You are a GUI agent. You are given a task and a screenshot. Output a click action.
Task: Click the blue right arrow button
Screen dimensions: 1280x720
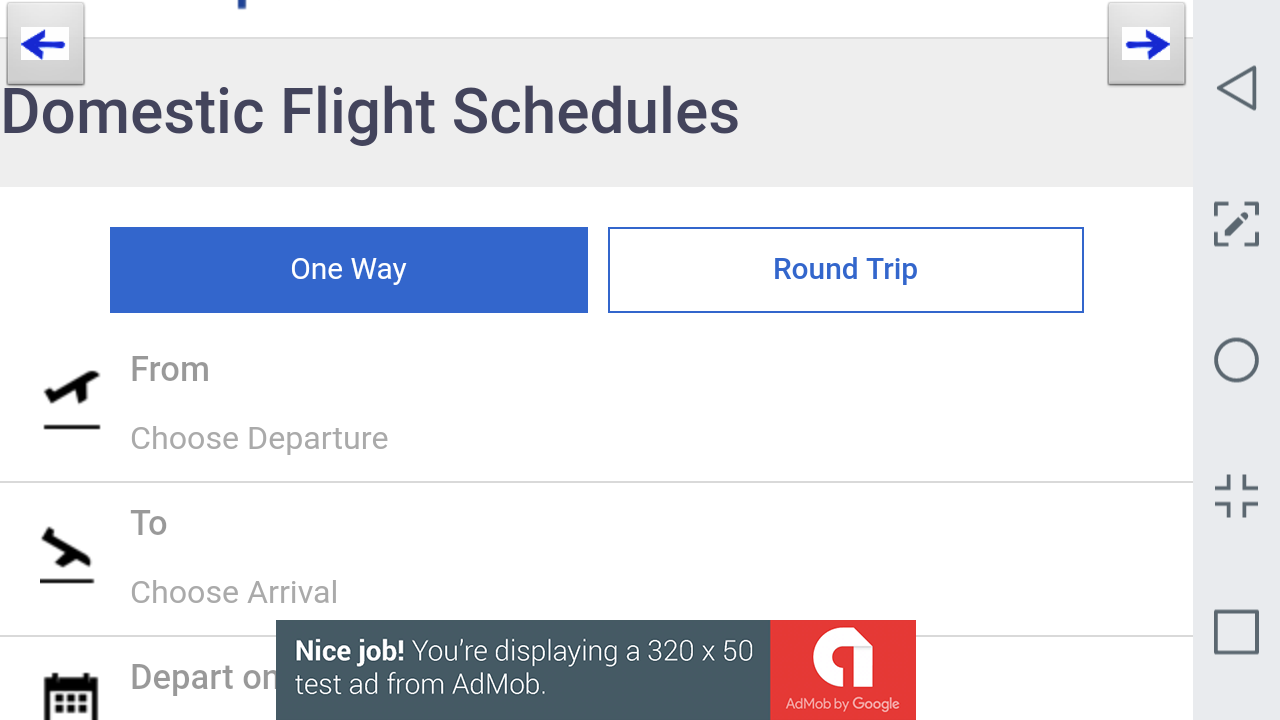click(x=1146, y=44)
